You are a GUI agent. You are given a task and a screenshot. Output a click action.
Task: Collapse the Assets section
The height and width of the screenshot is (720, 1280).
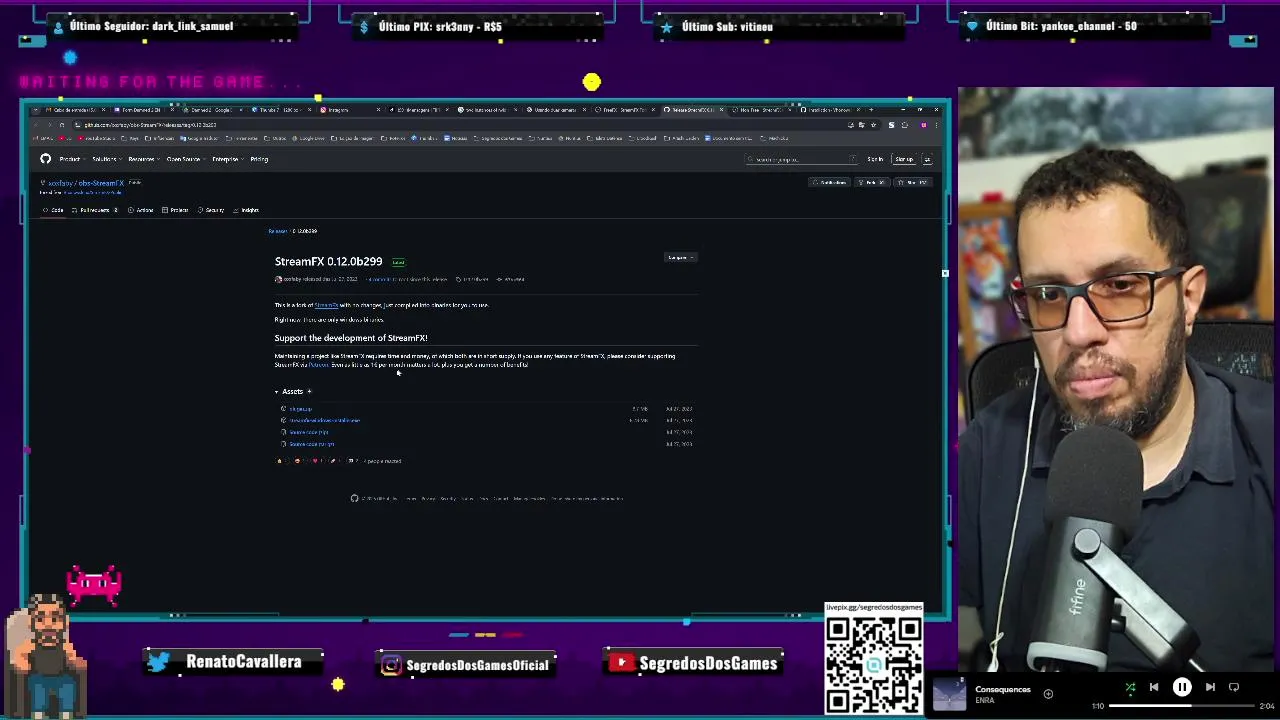tap(289, 391)
